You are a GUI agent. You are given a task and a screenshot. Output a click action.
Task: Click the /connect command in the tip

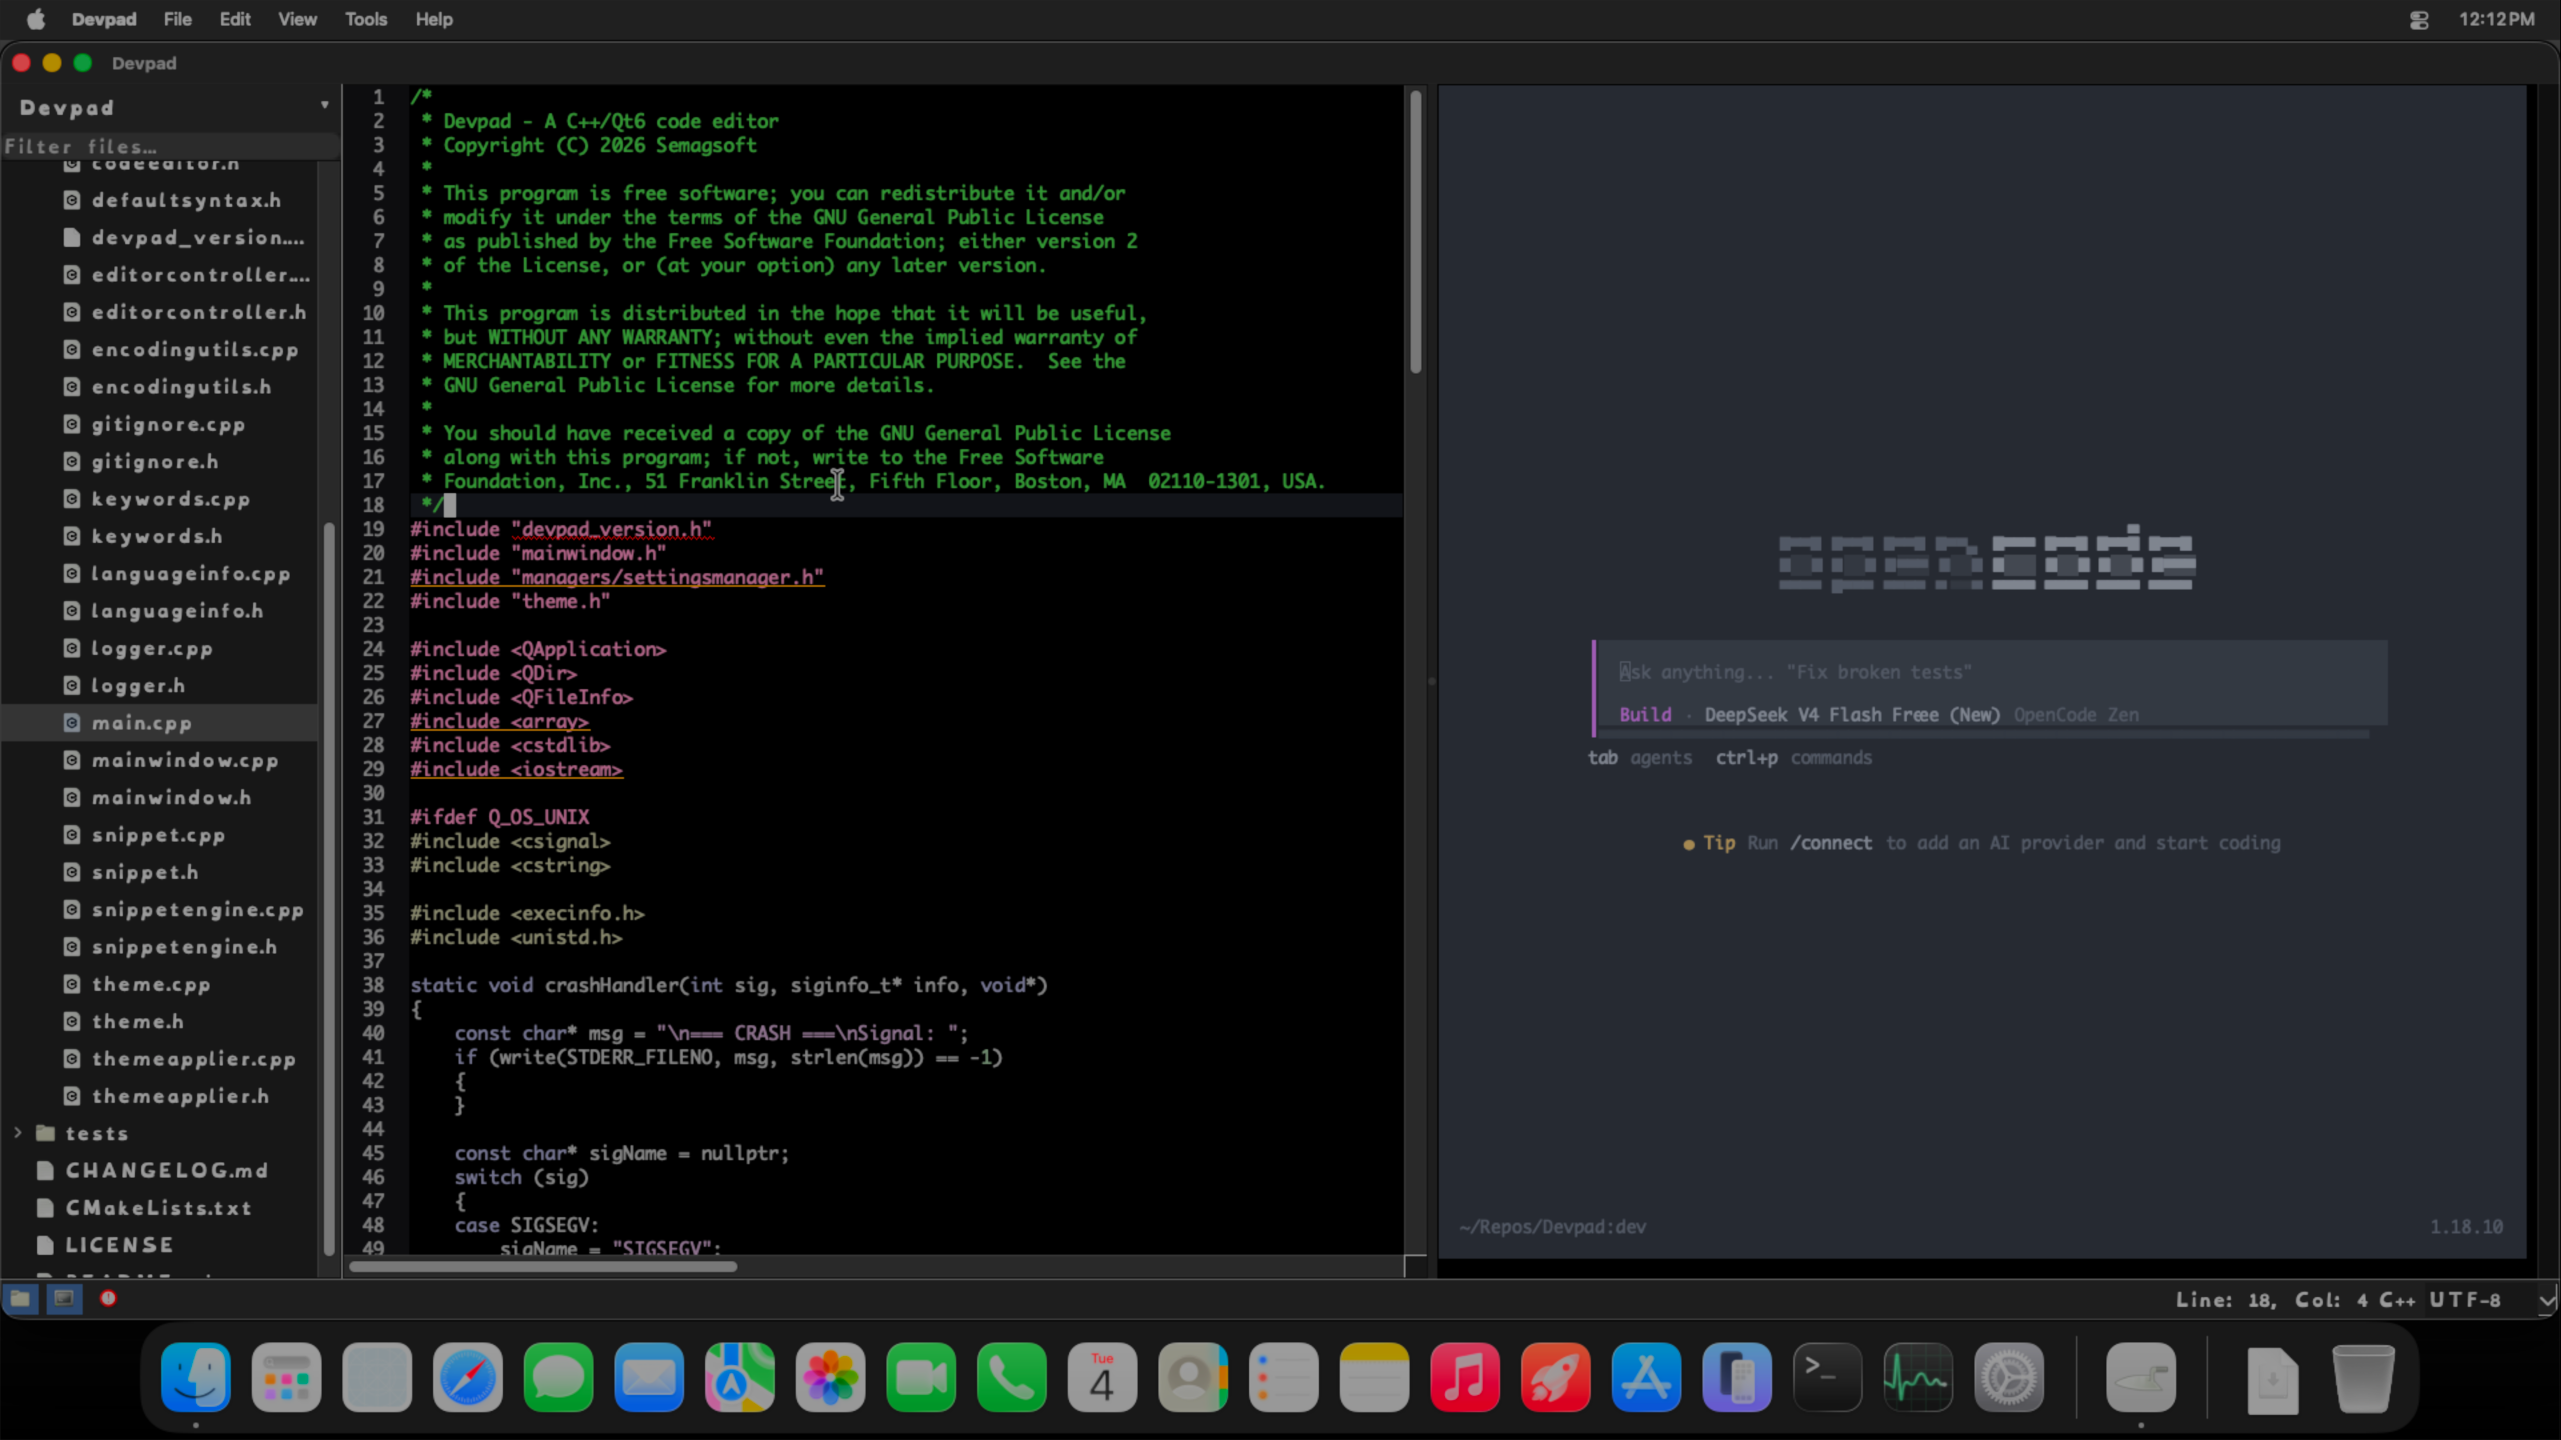1831,843
